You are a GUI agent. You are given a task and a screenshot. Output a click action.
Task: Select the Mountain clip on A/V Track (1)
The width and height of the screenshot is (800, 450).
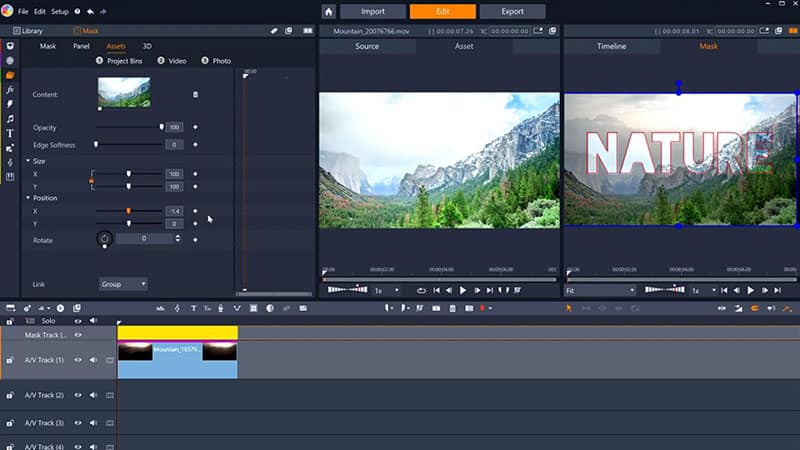177,360
